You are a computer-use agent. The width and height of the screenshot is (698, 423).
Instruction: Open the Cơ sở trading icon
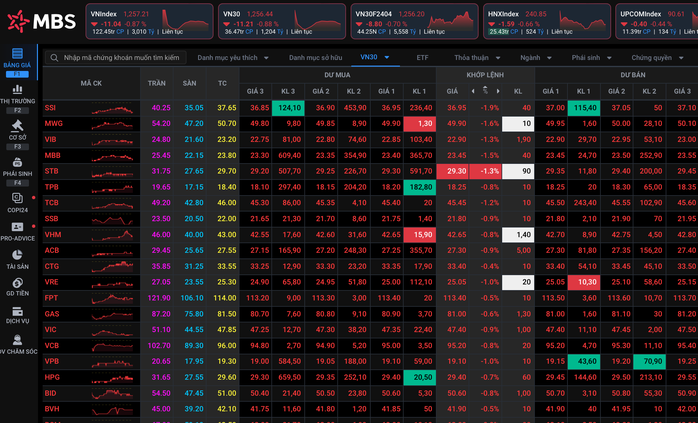coord(17,126)
